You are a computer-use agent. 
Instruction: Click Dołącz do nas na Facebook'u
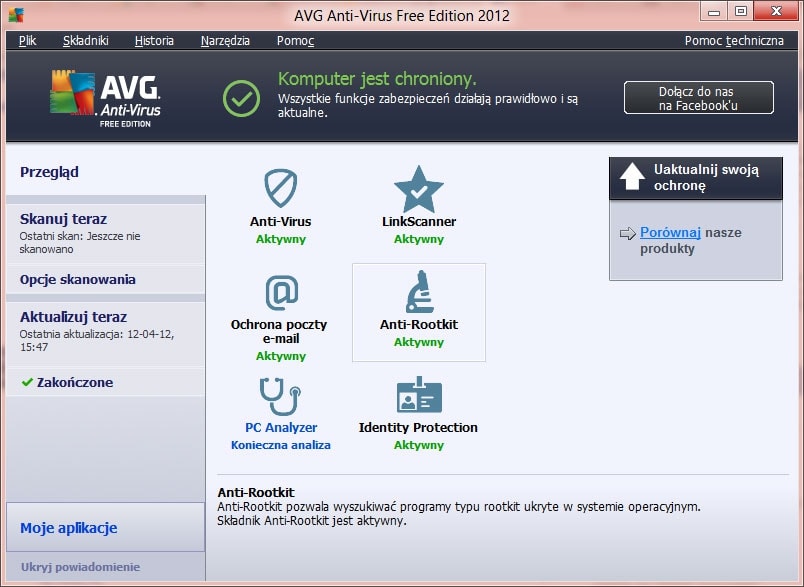point(698,97)
